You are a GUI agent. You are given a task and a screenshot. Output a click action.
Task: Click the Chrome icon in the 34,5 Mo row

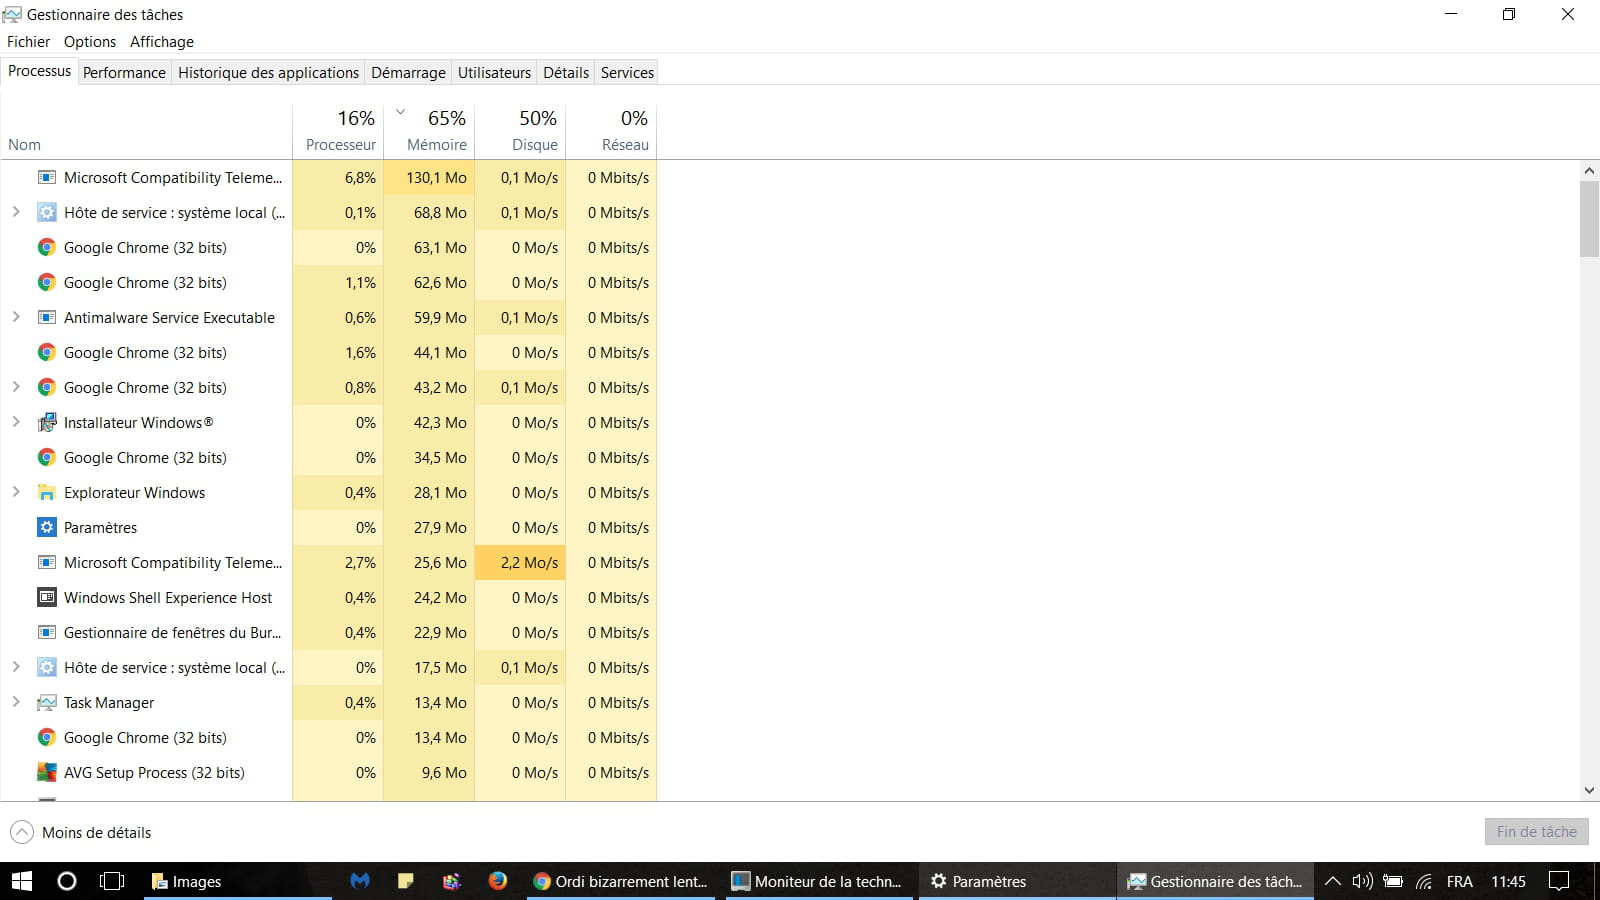46,458
